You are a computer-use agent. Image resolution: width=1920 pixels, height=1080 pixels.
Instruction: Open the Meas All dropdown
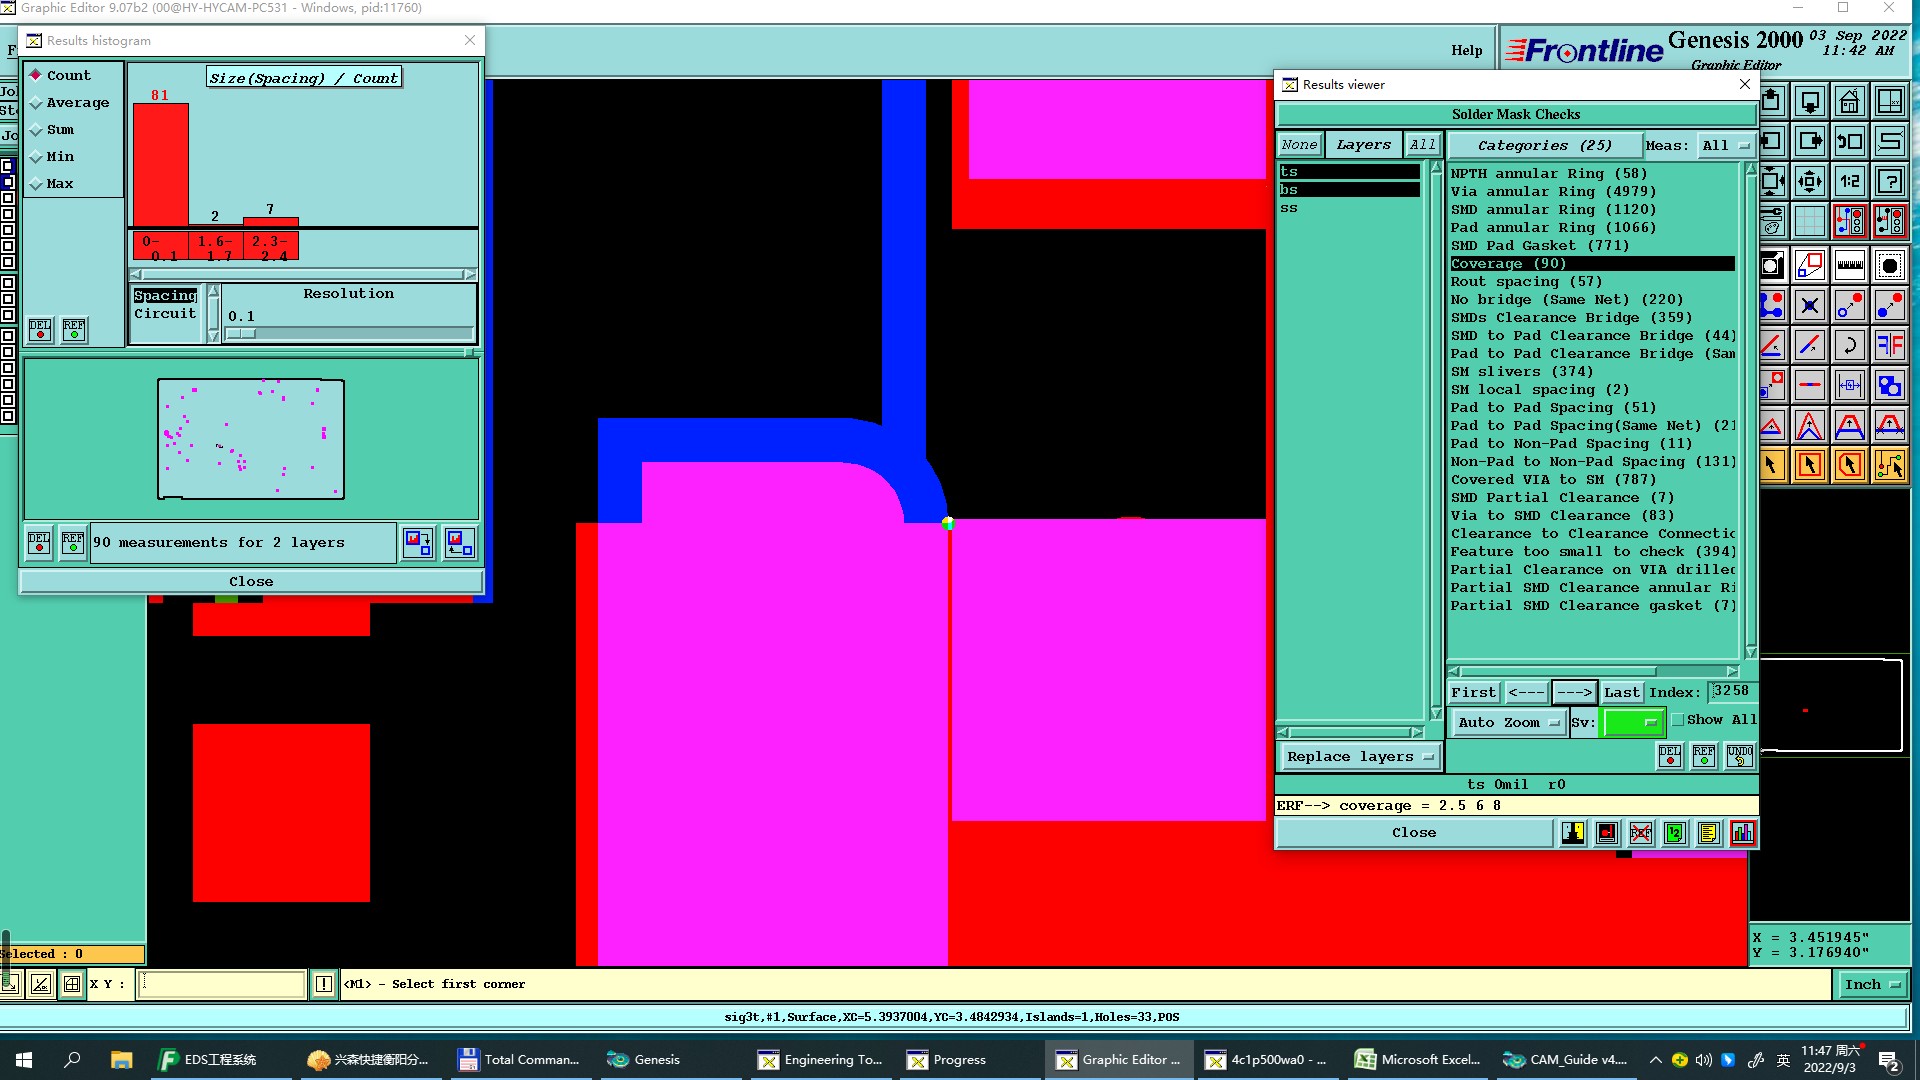pos(1727,145)
